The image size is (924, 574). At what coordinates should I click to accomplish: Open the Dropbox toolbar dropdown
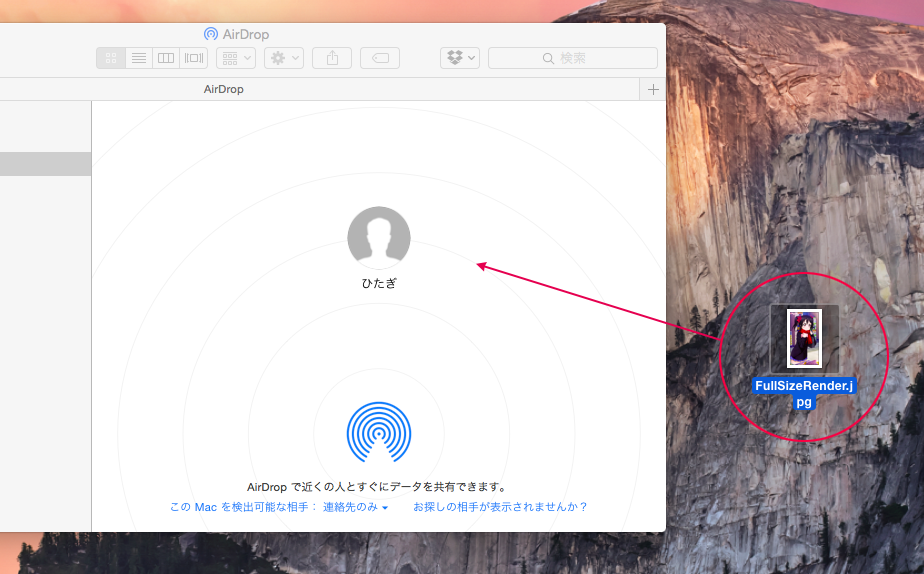pos(460,58)
